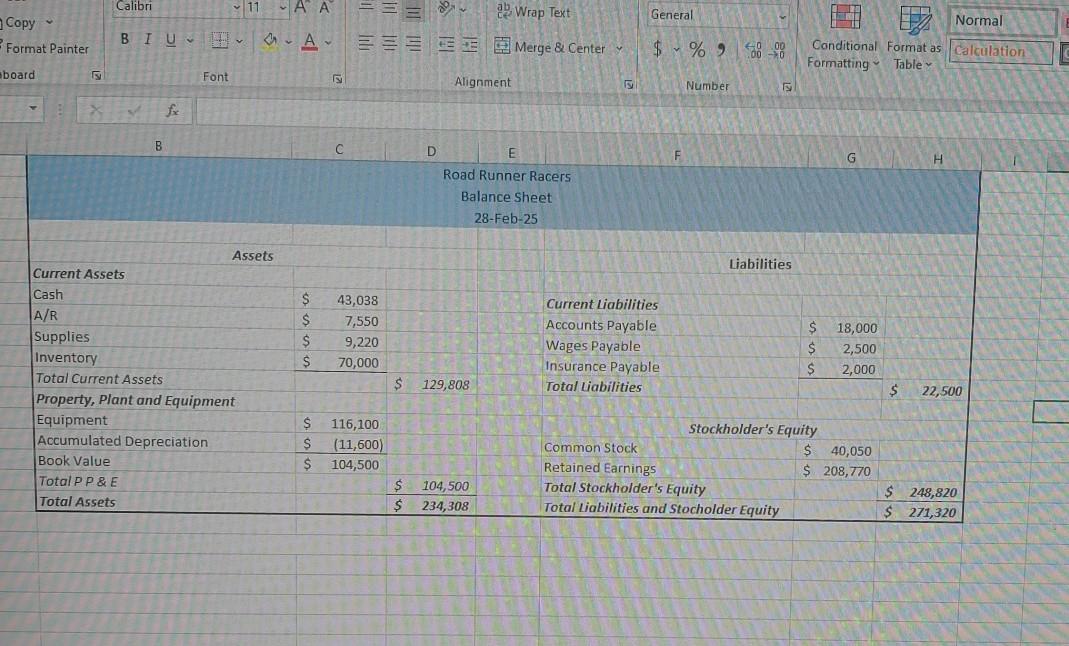Open the Clipboard pane launcher

(x=96, y=76)
